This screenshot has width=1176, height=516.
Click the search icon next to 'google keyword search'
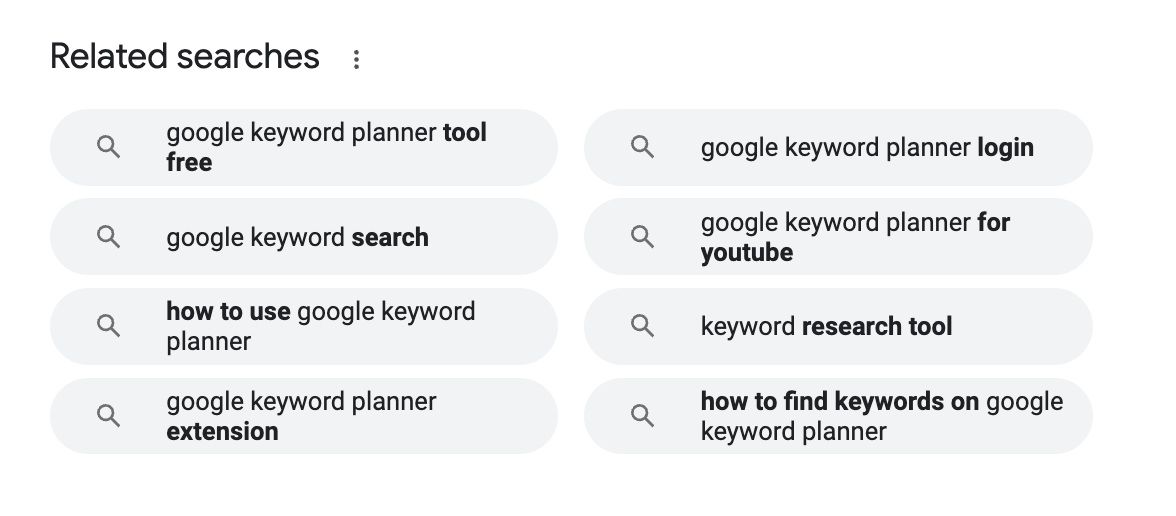pos(108,237)
